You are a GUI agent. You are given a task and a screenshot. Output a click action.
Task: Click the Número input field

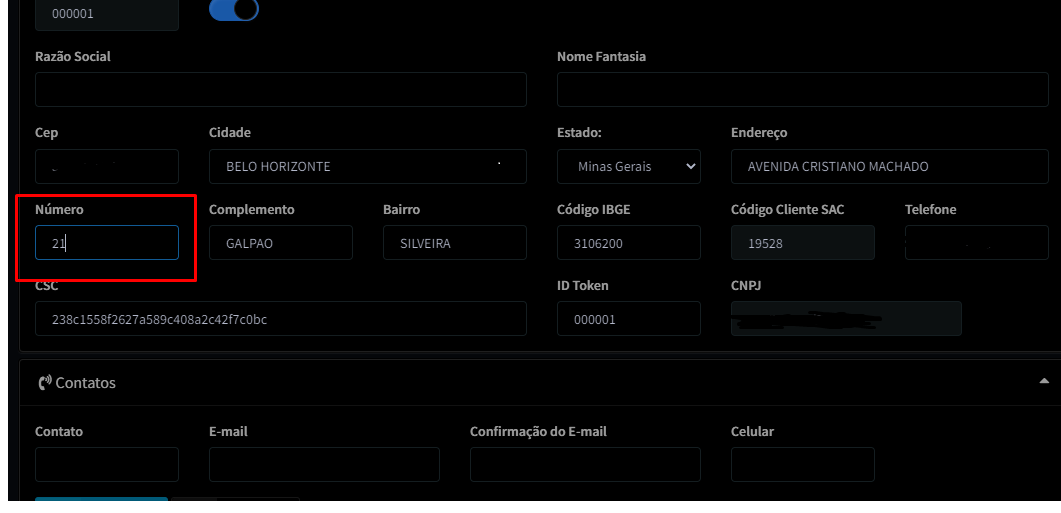tap(107, 242)
